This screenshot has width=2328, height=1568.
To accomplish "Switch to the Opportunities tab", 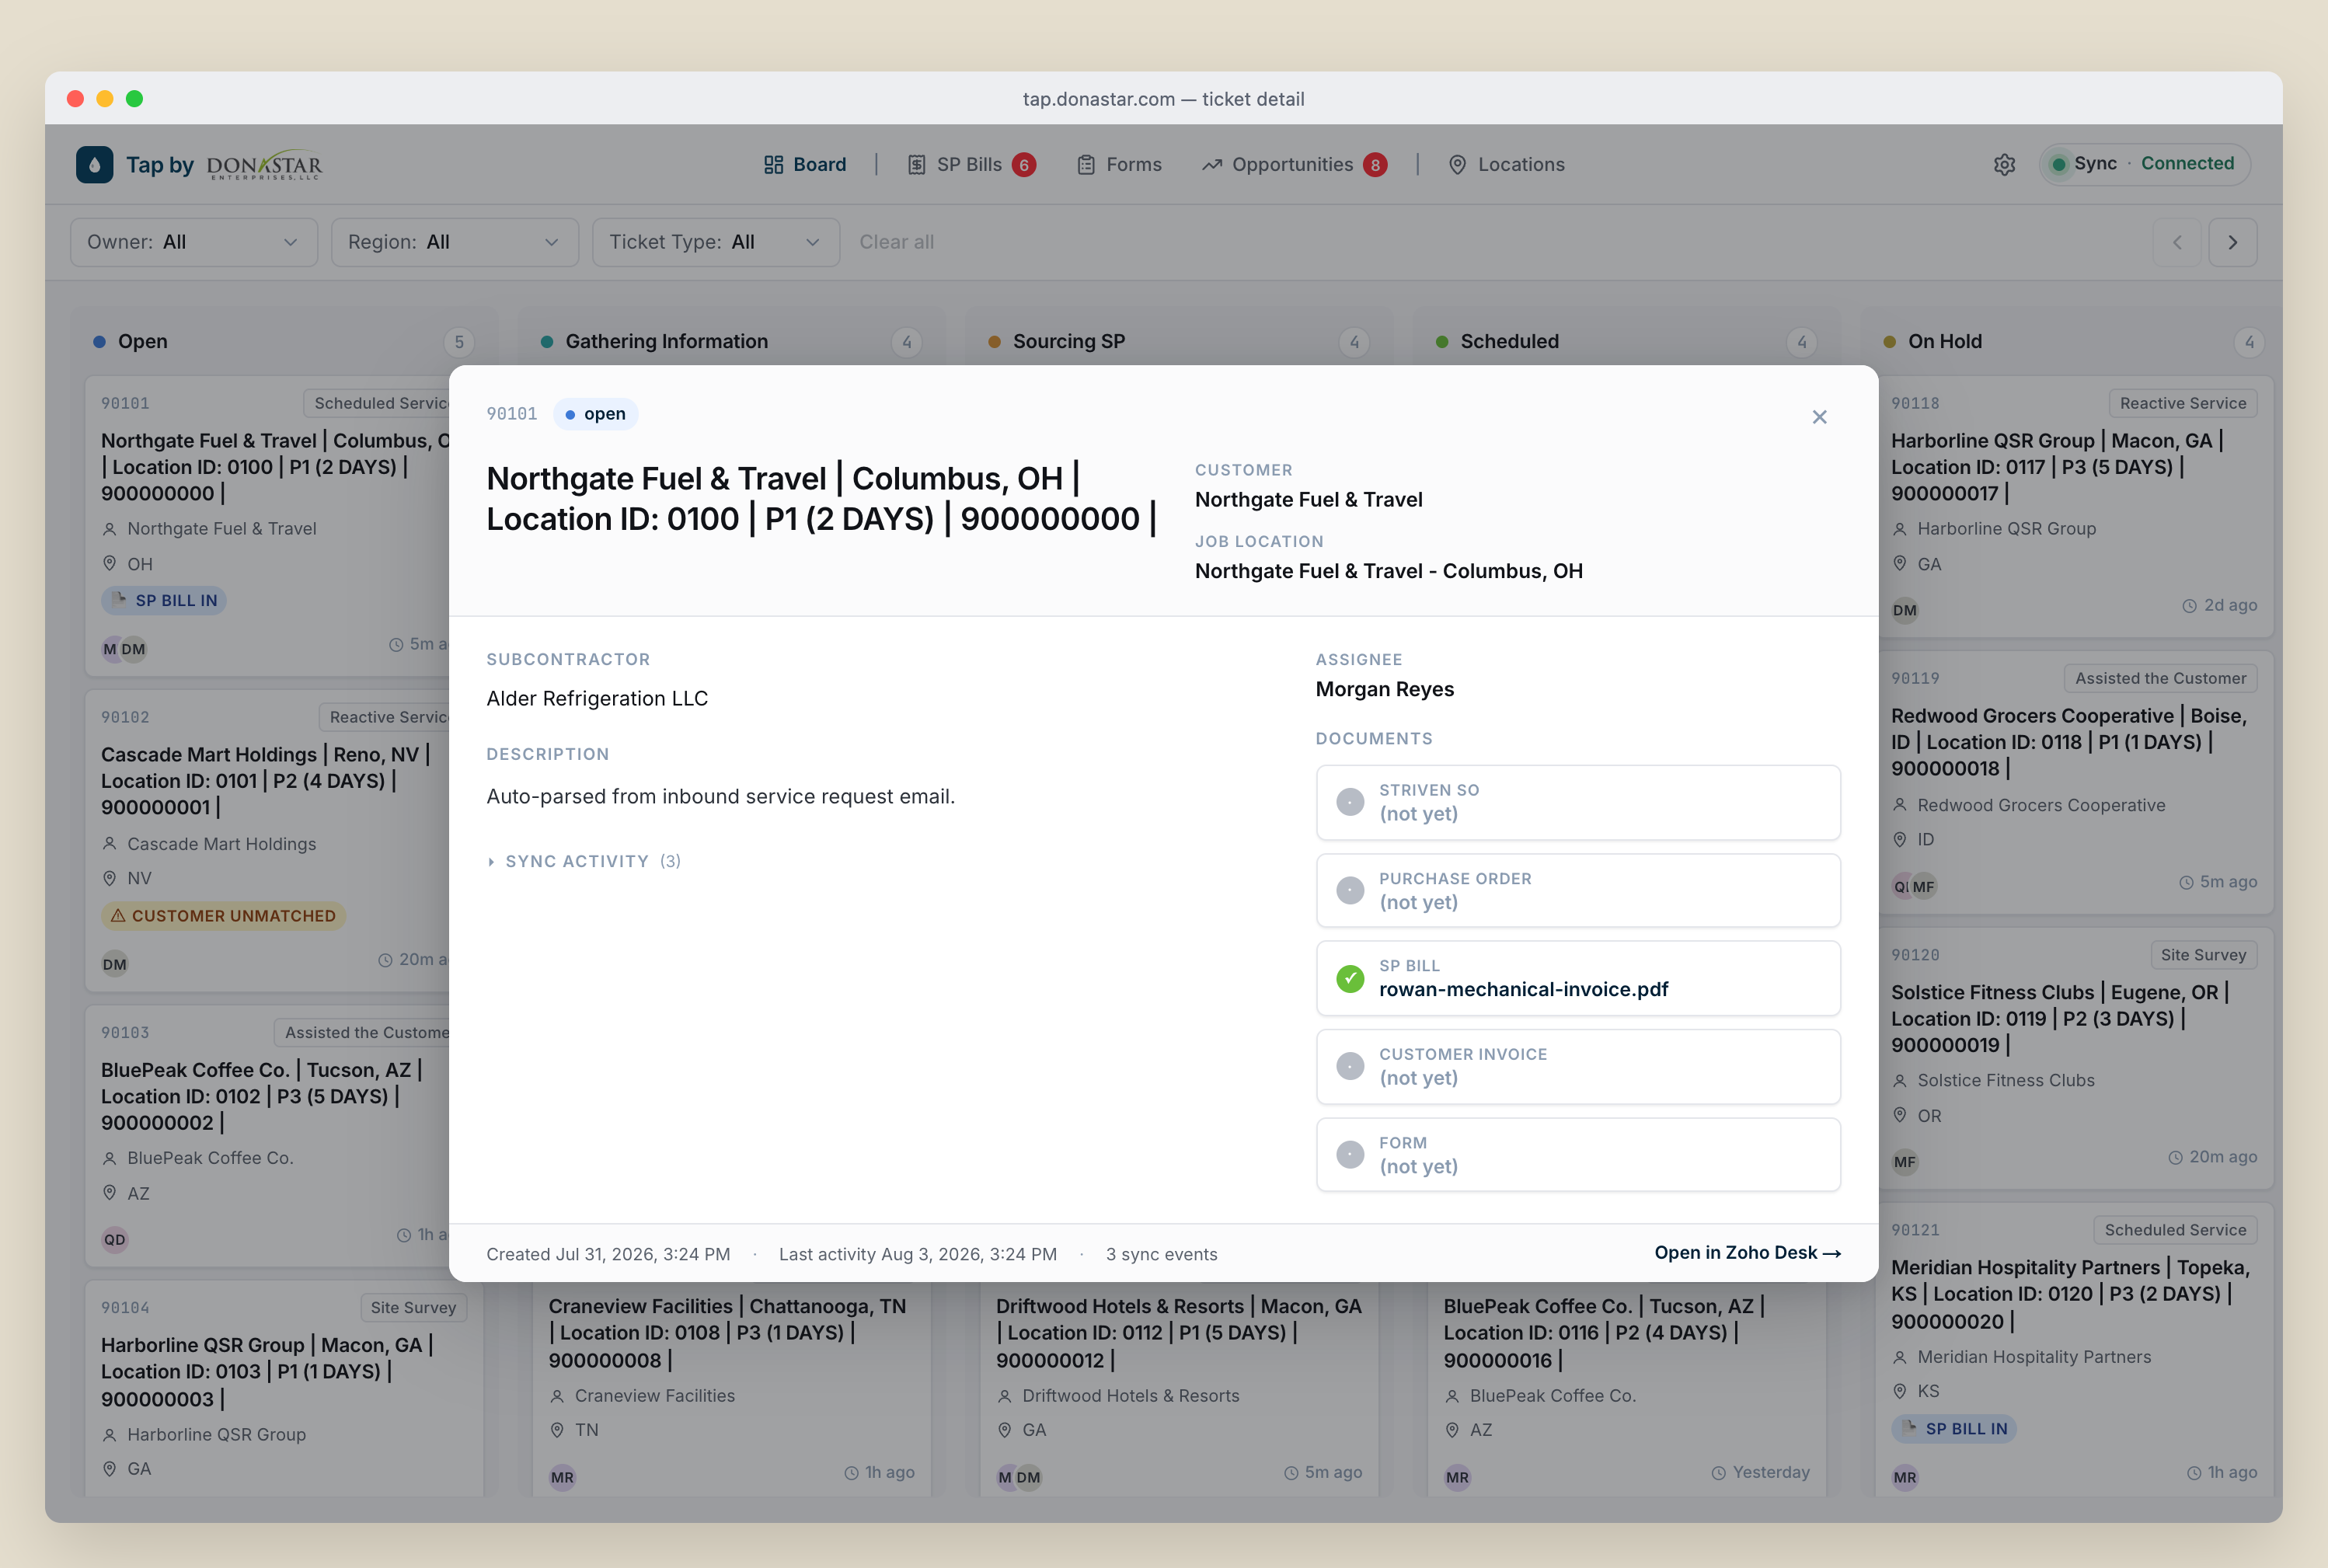I will click(1294, 165).
